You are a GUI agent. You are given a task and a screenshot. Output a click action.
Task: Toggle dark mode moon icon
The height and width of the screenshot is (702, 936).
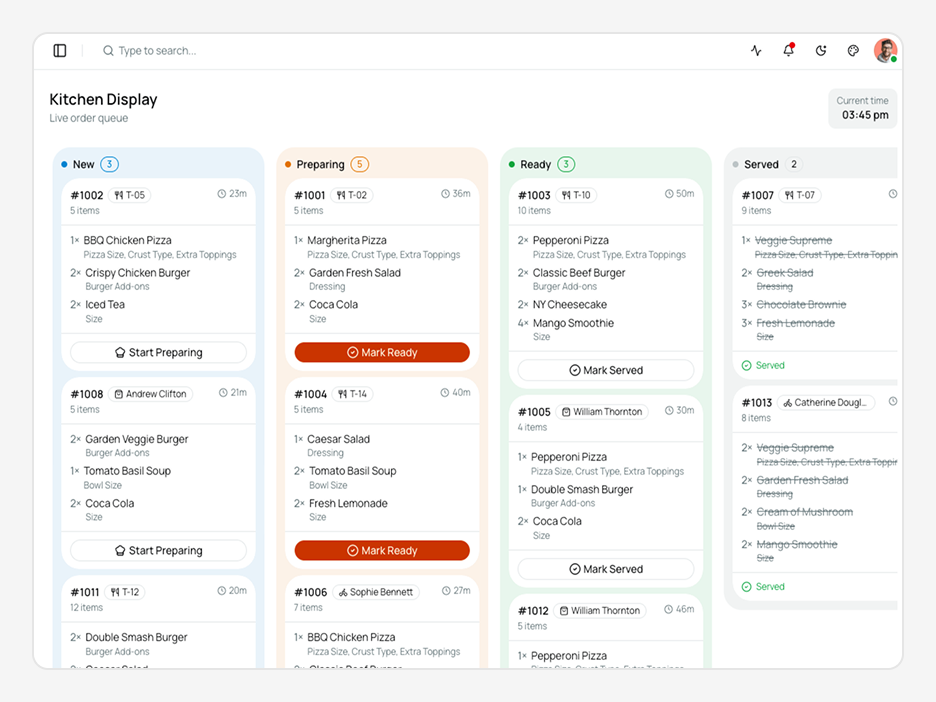[821, 51]
